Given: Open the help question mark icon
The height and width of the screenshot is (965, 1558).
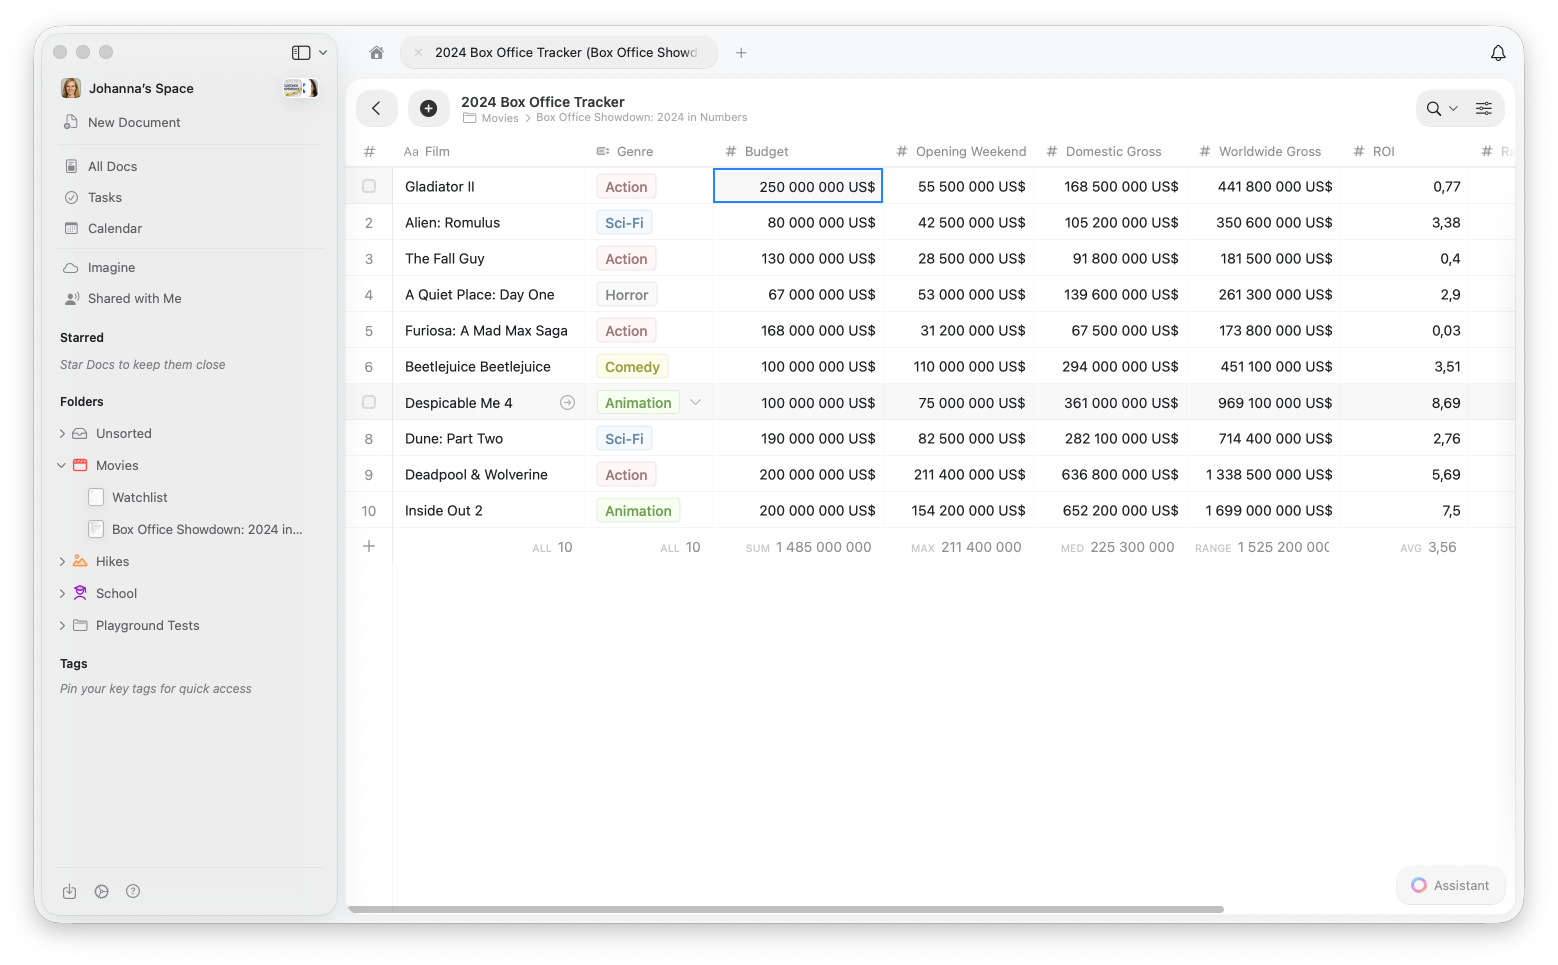Looking at the screenshot, I should [133, 891].
